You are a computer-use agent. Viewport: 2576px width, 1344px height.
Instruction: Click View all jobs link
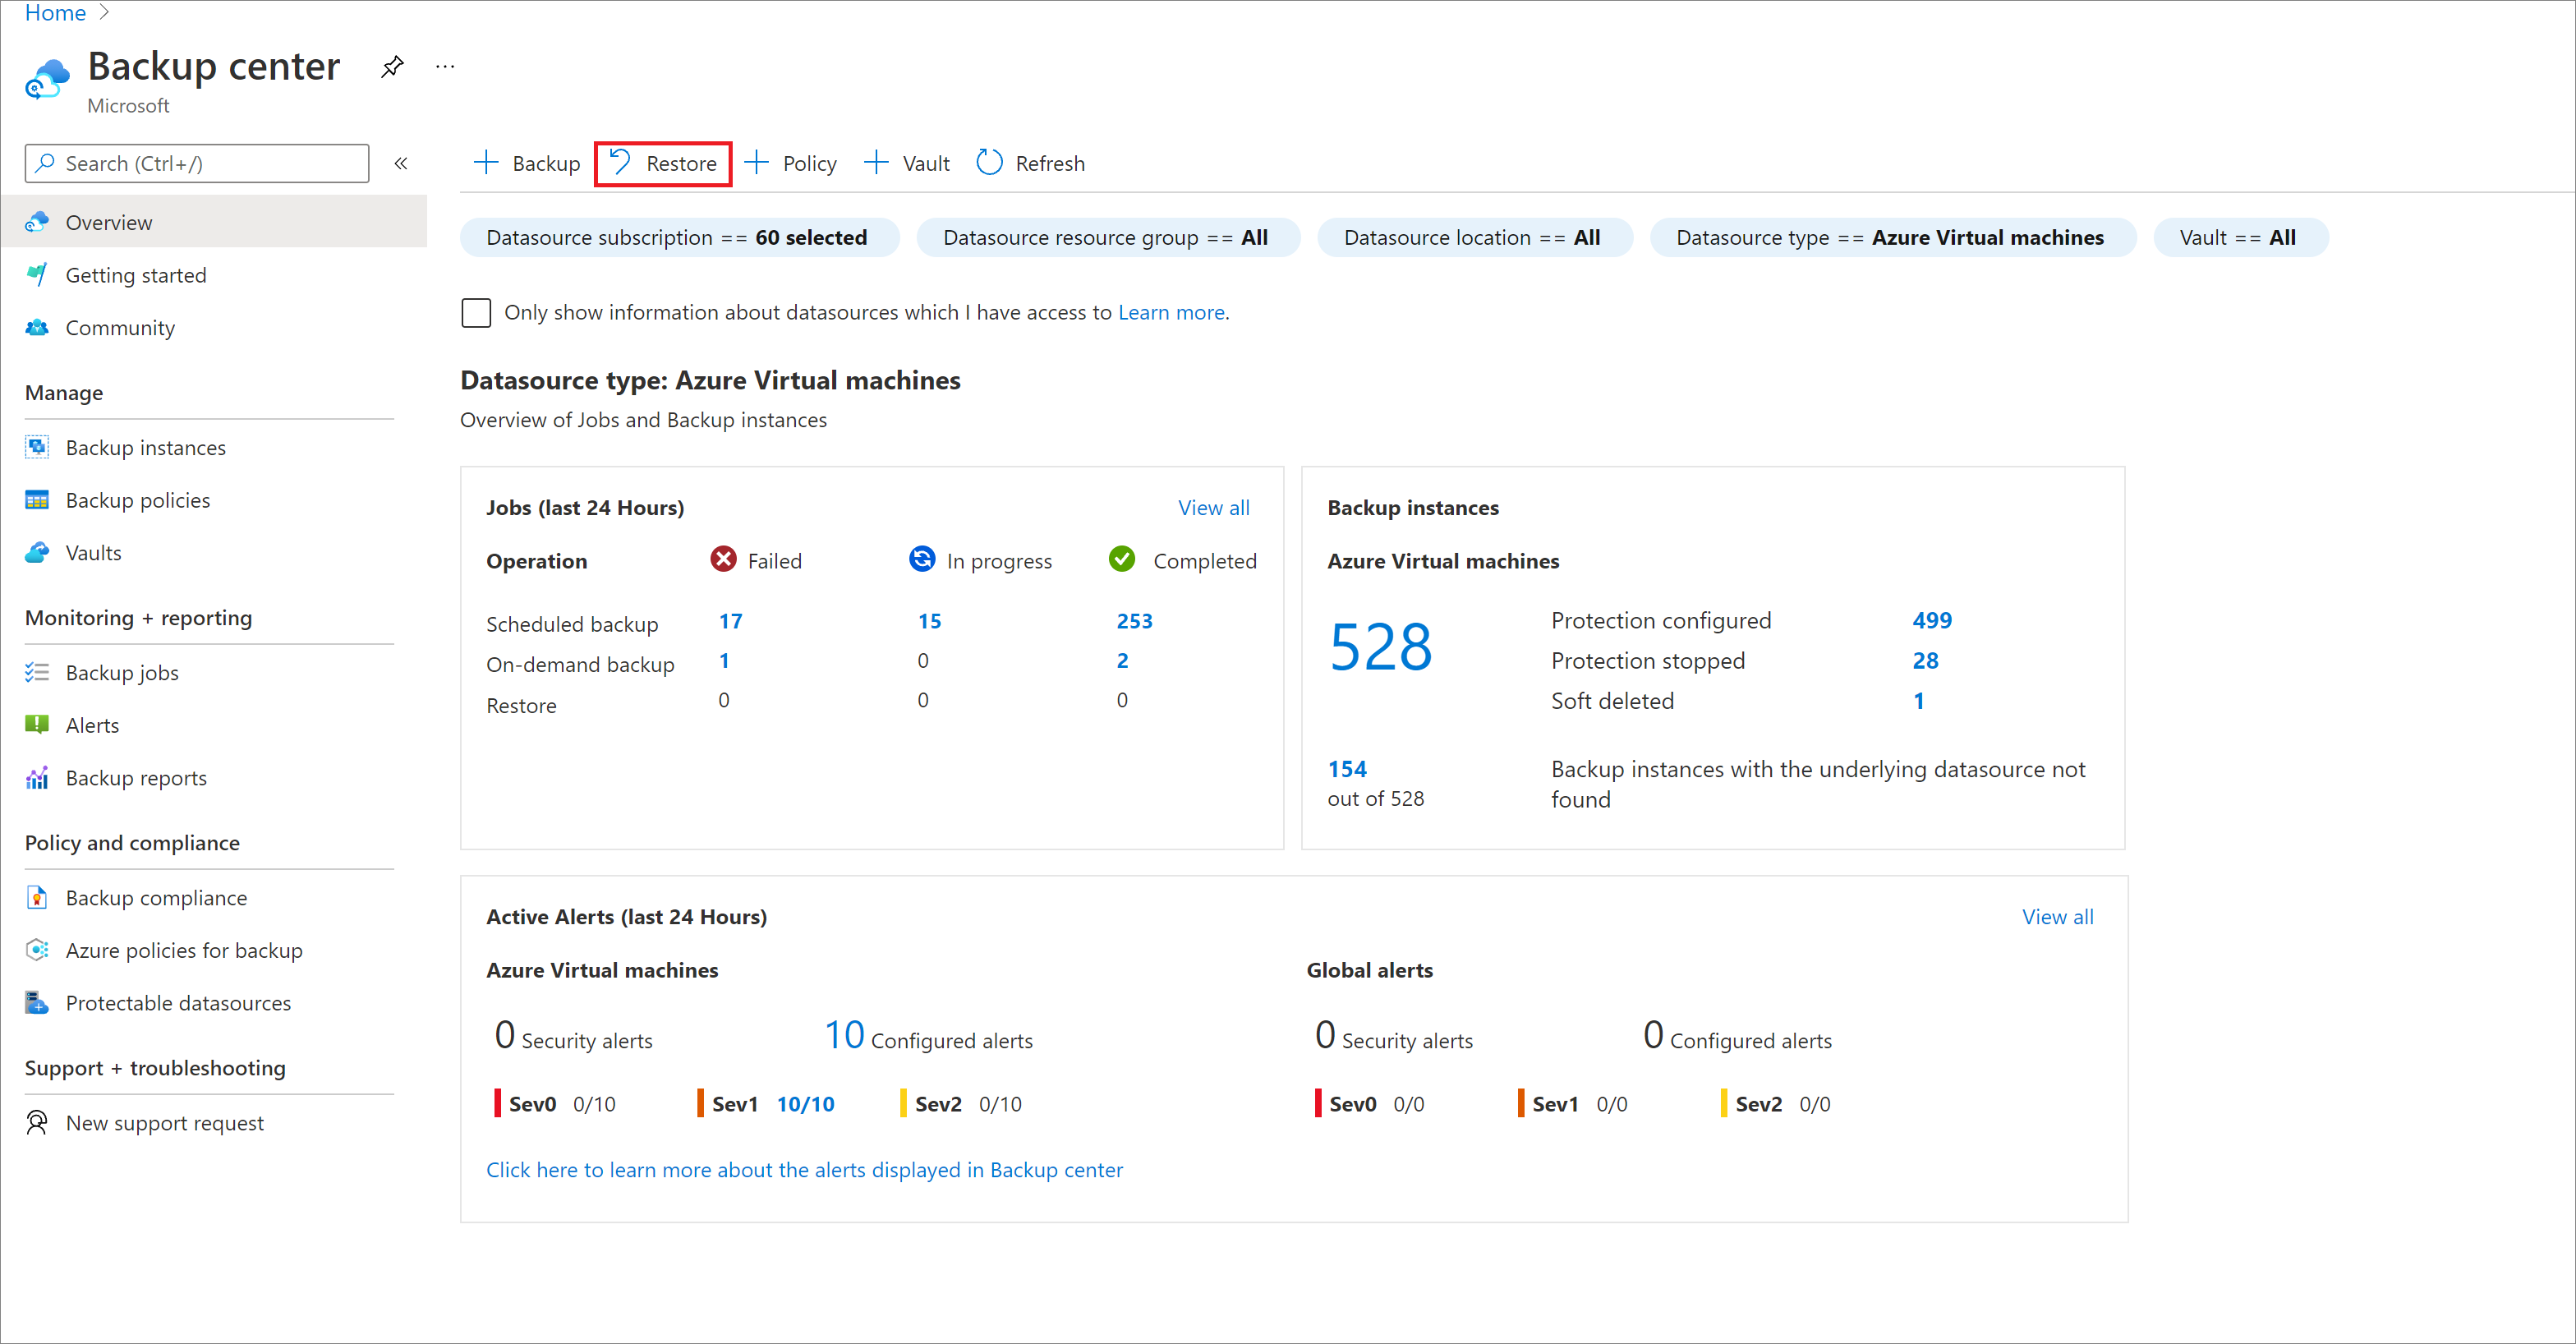(1215, 506)
